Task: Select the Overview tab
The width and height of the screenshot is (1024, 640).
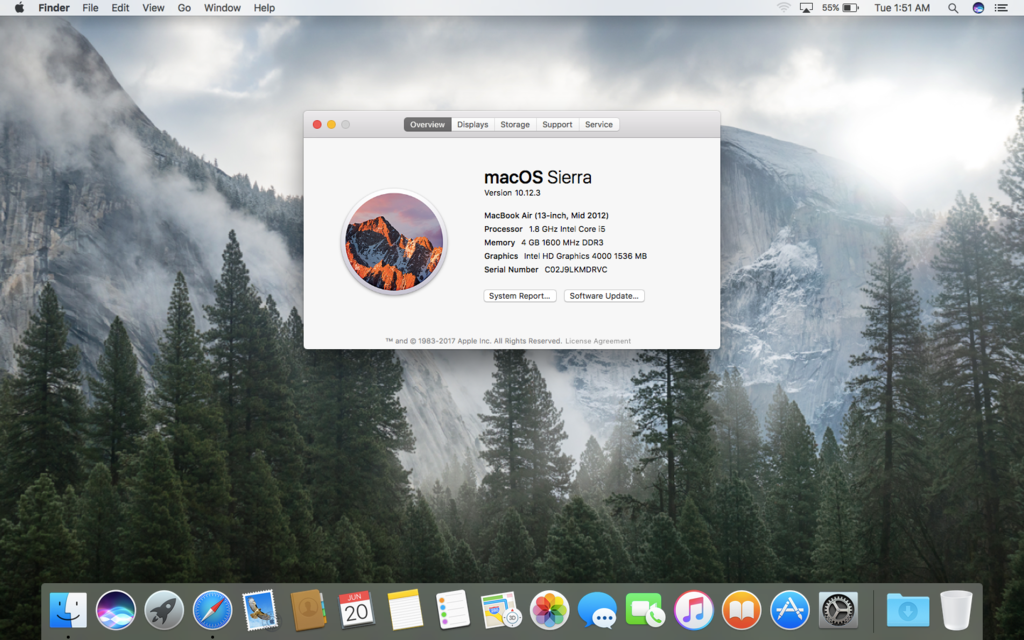Action: [x=427, y=124]
